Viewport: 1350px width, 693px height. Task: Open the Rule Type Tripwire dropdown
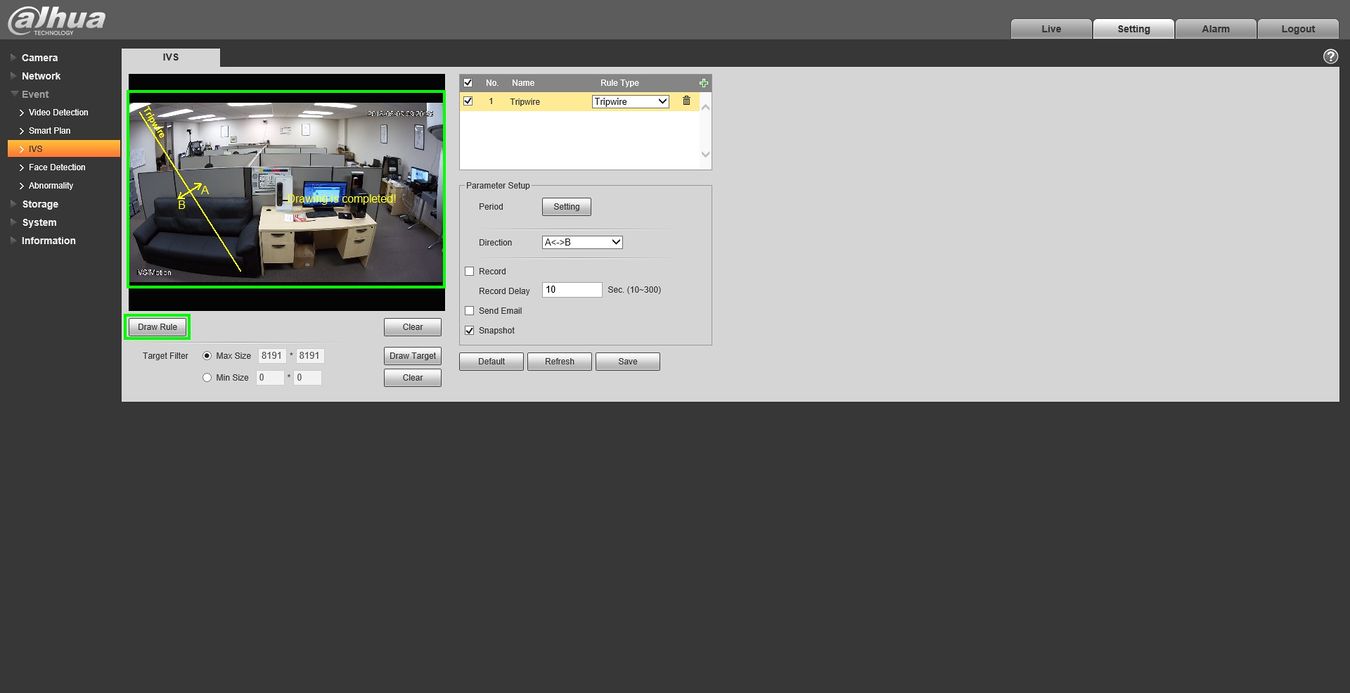(x=630, y=102)
